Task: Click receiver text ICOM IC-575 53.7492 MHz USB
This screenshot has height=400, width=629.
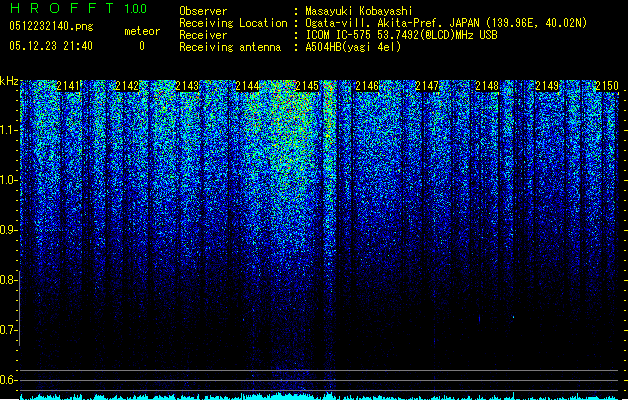Action: (402, 35)
